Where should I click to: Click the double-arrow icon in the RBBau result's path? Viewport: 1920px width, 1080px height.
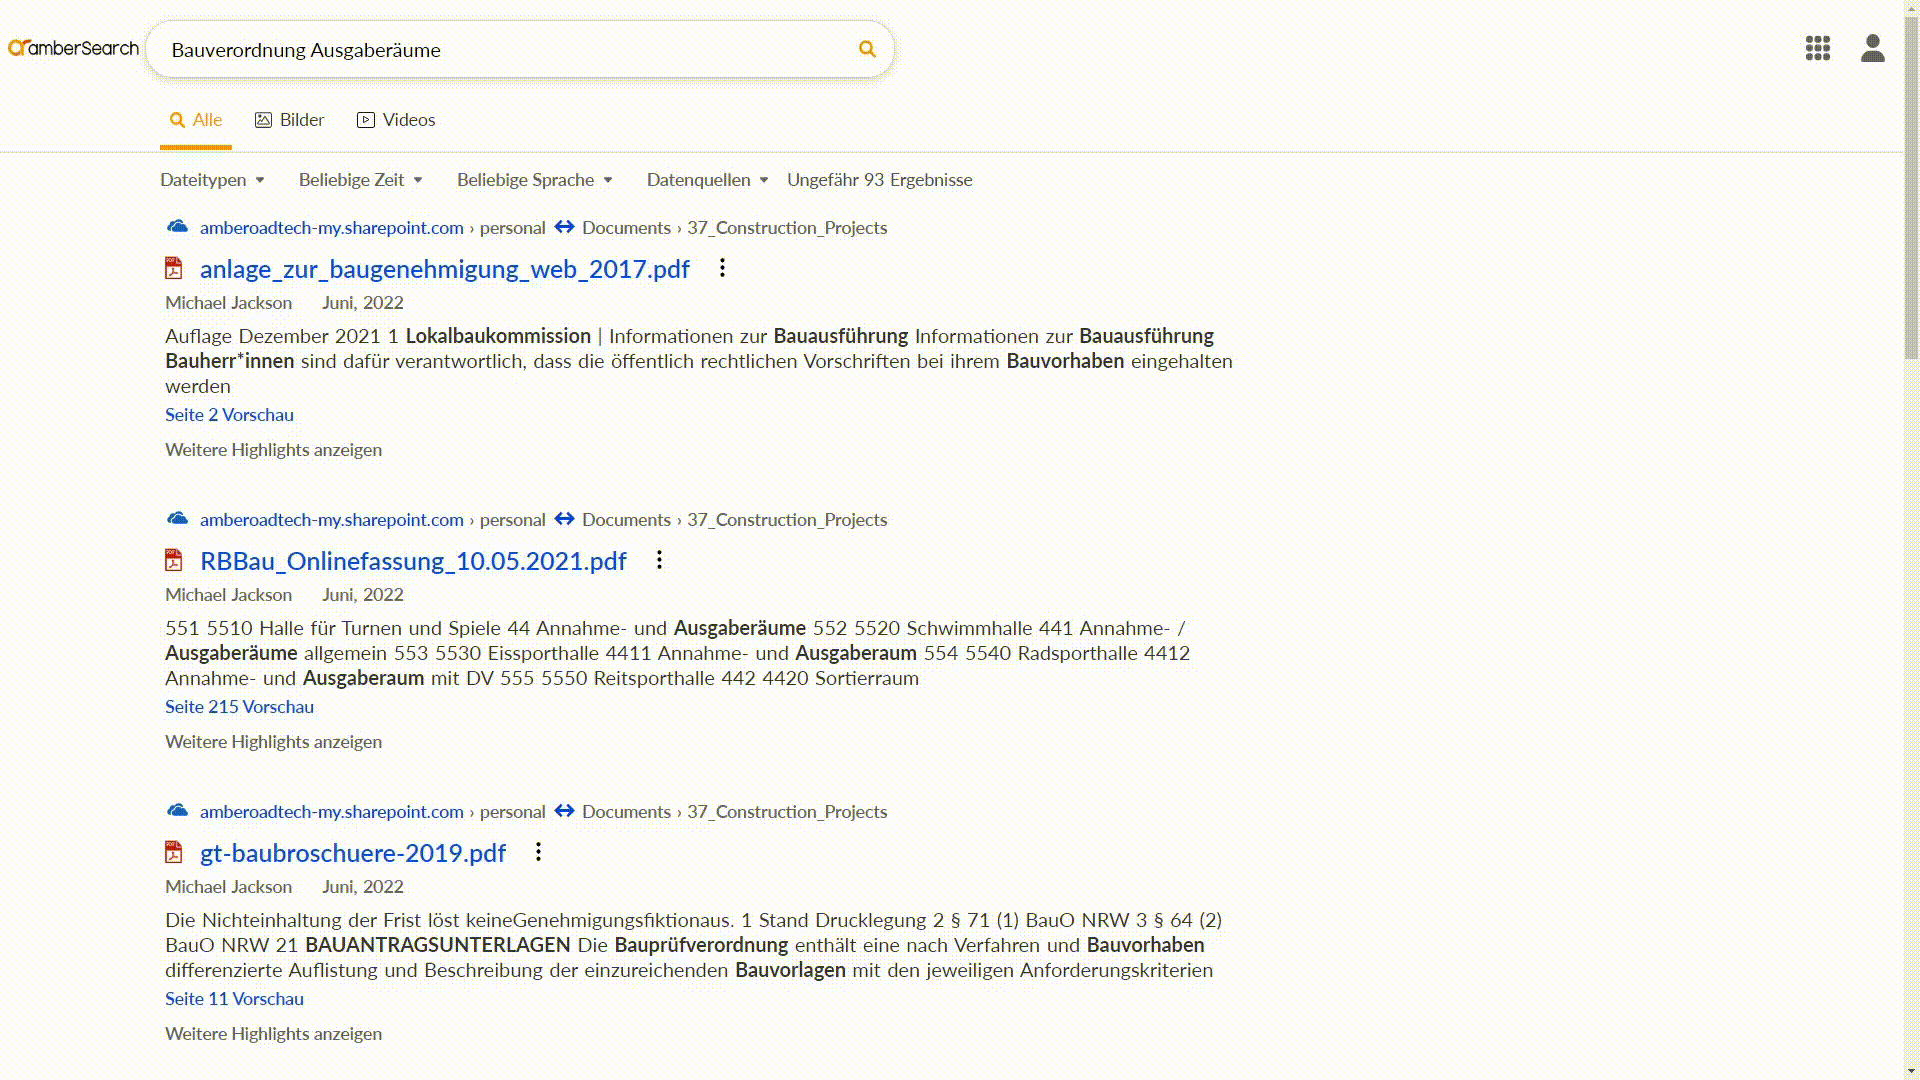click(564, 519)
